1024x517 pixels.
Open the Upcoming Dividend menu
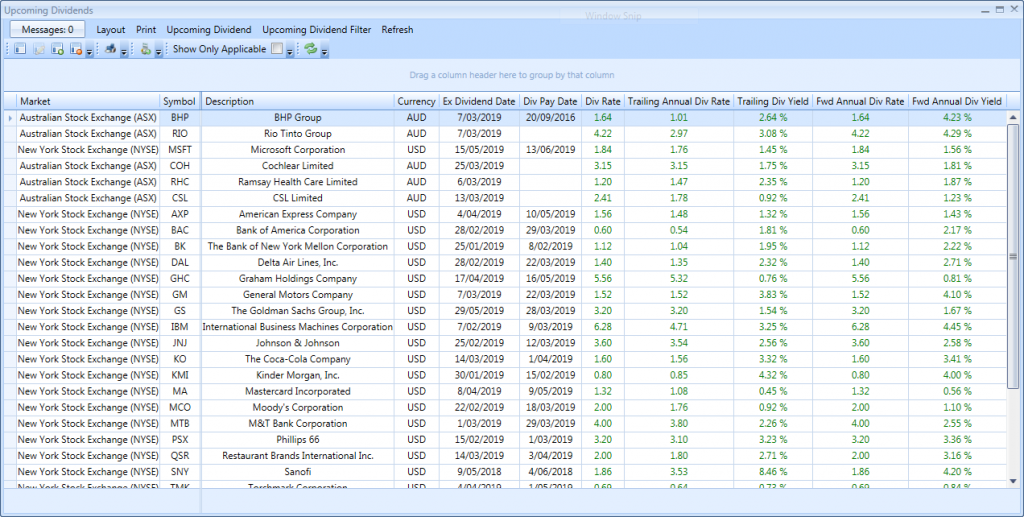click(209, 29)
